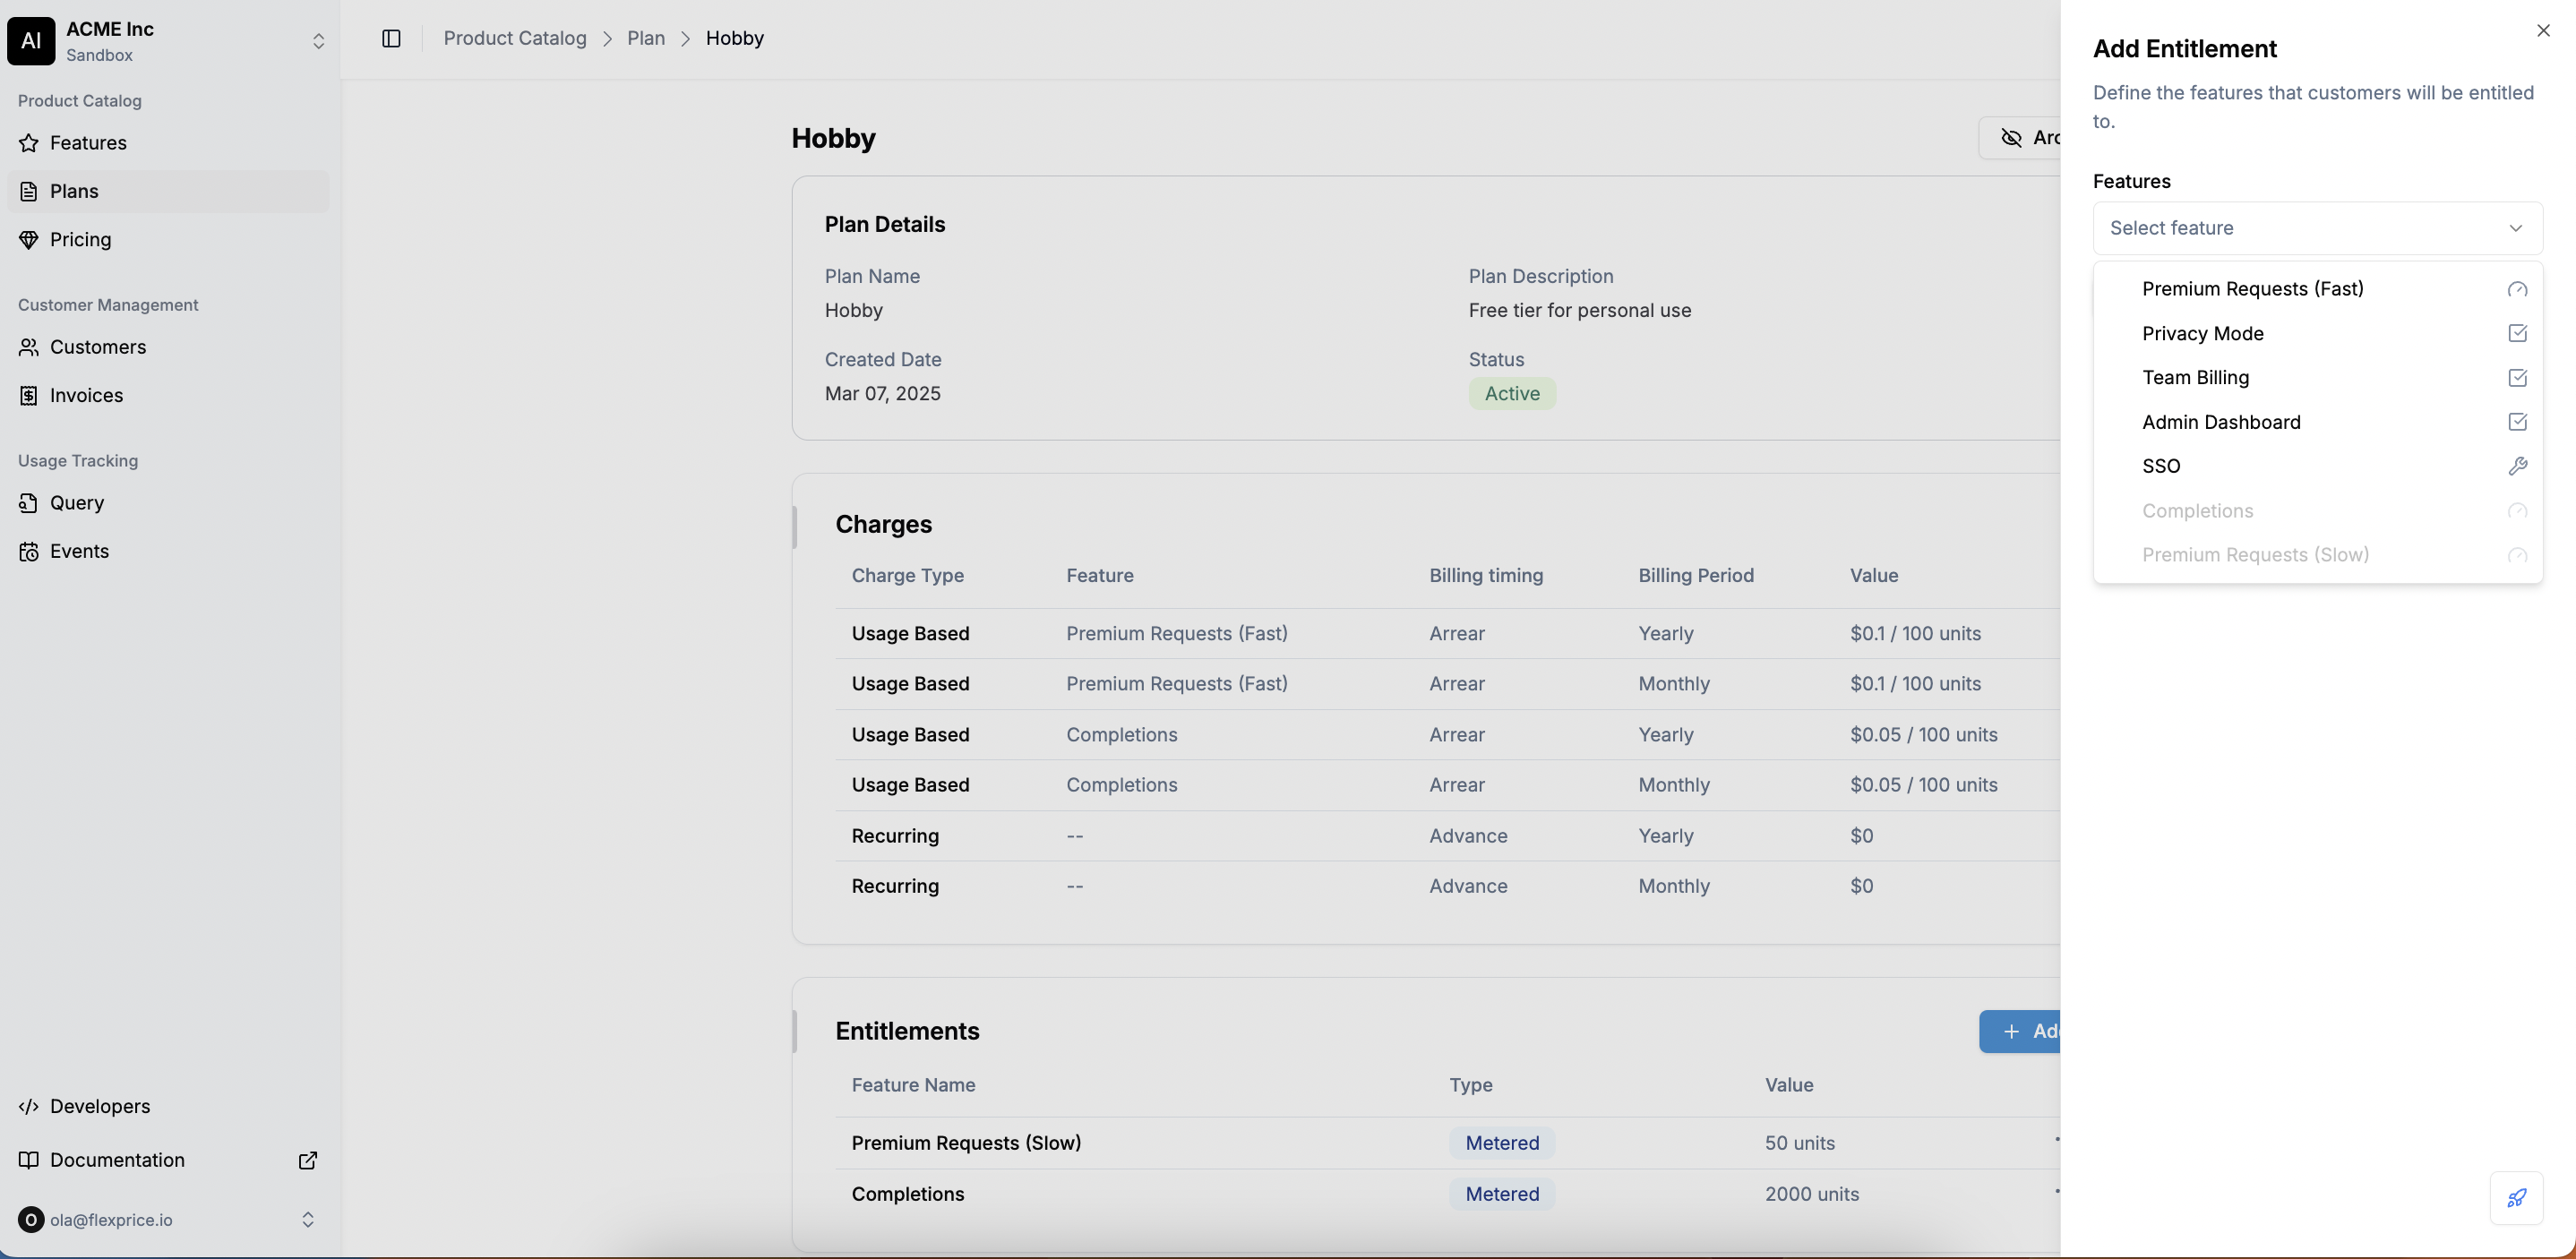The width and height of the screenshot is (2576, 1259).
Task: Click the rocket icon button
Action: click(x=2516, y=1198)
